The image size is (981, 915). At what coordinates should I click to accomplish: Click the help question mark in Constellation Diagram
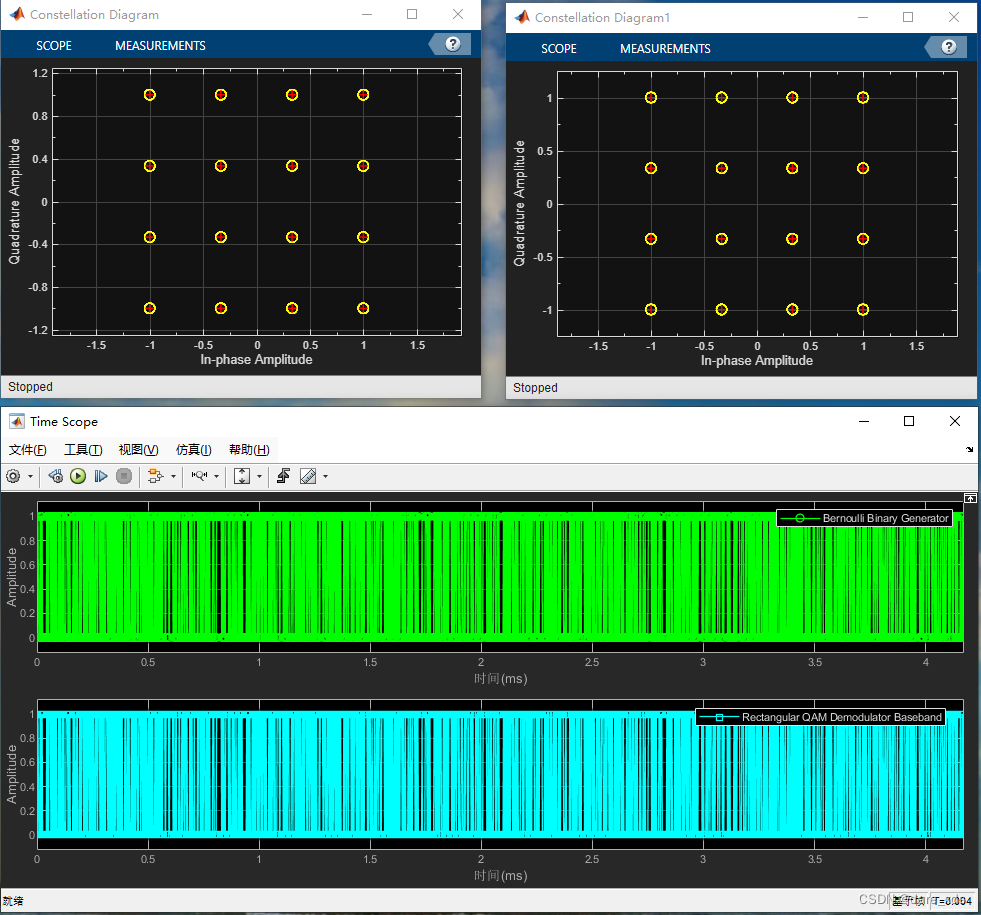click(x=450, y=44)
